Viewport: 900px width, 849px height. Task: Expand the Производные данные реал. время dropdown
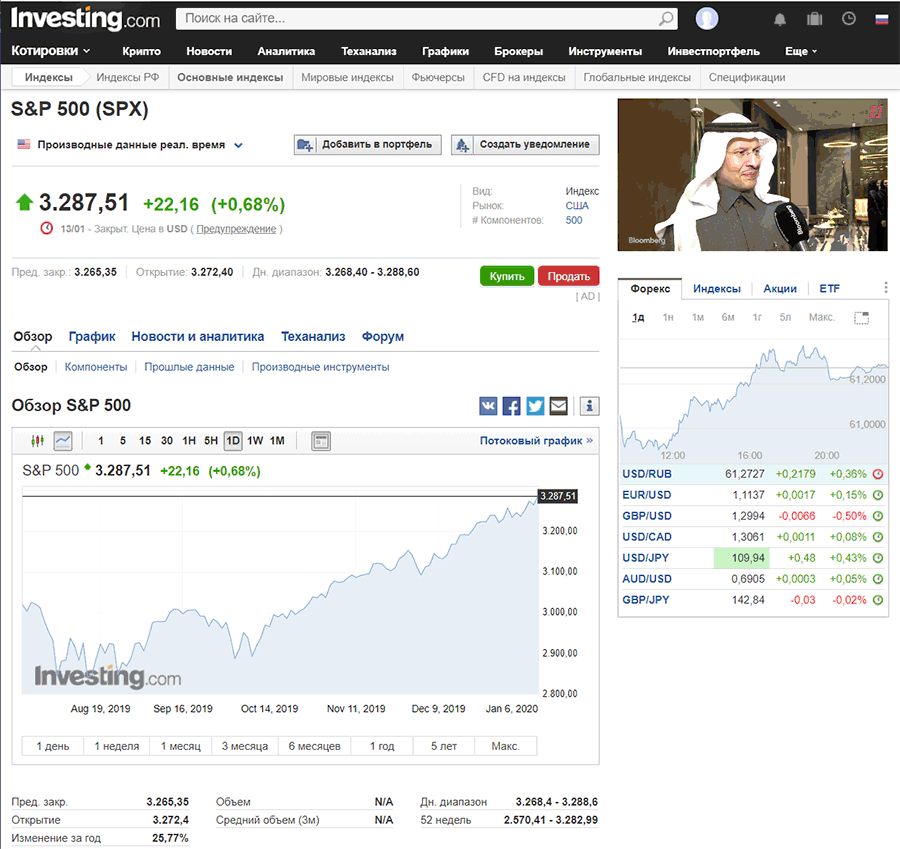(140, 145)
